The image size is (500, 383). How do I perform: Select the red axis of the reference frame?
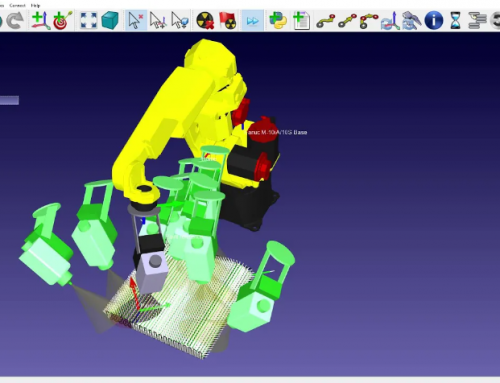coord(134,293)
